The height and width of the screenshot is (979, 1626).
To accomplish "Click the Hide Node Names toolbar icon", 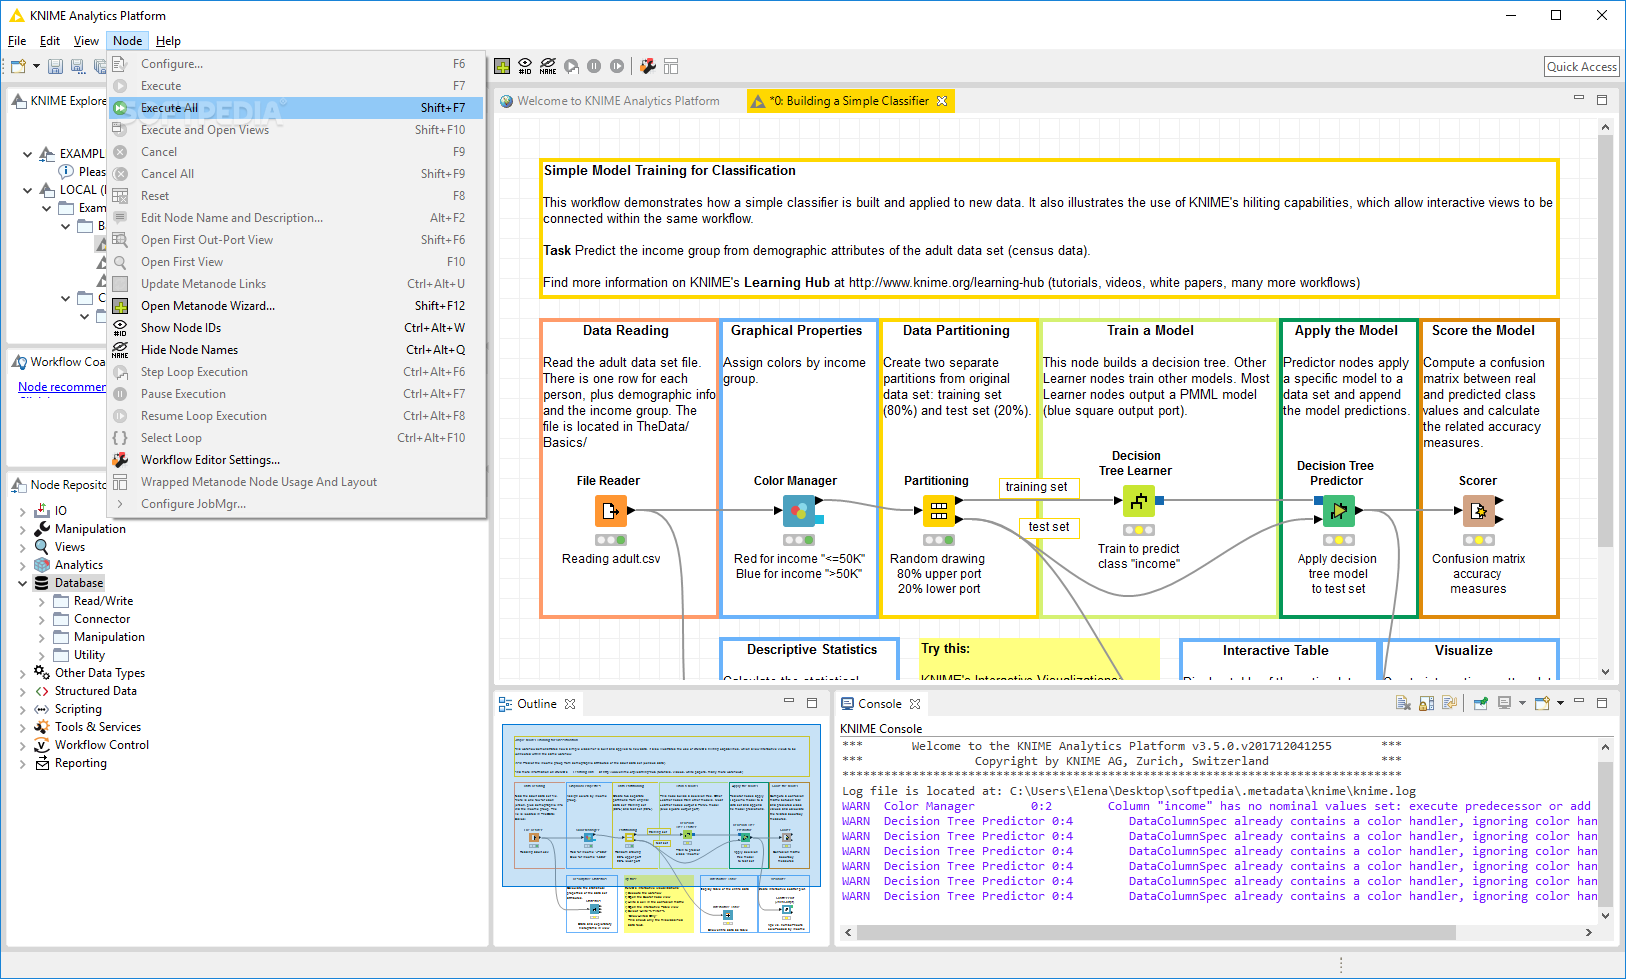I will [x=548, y=66].
